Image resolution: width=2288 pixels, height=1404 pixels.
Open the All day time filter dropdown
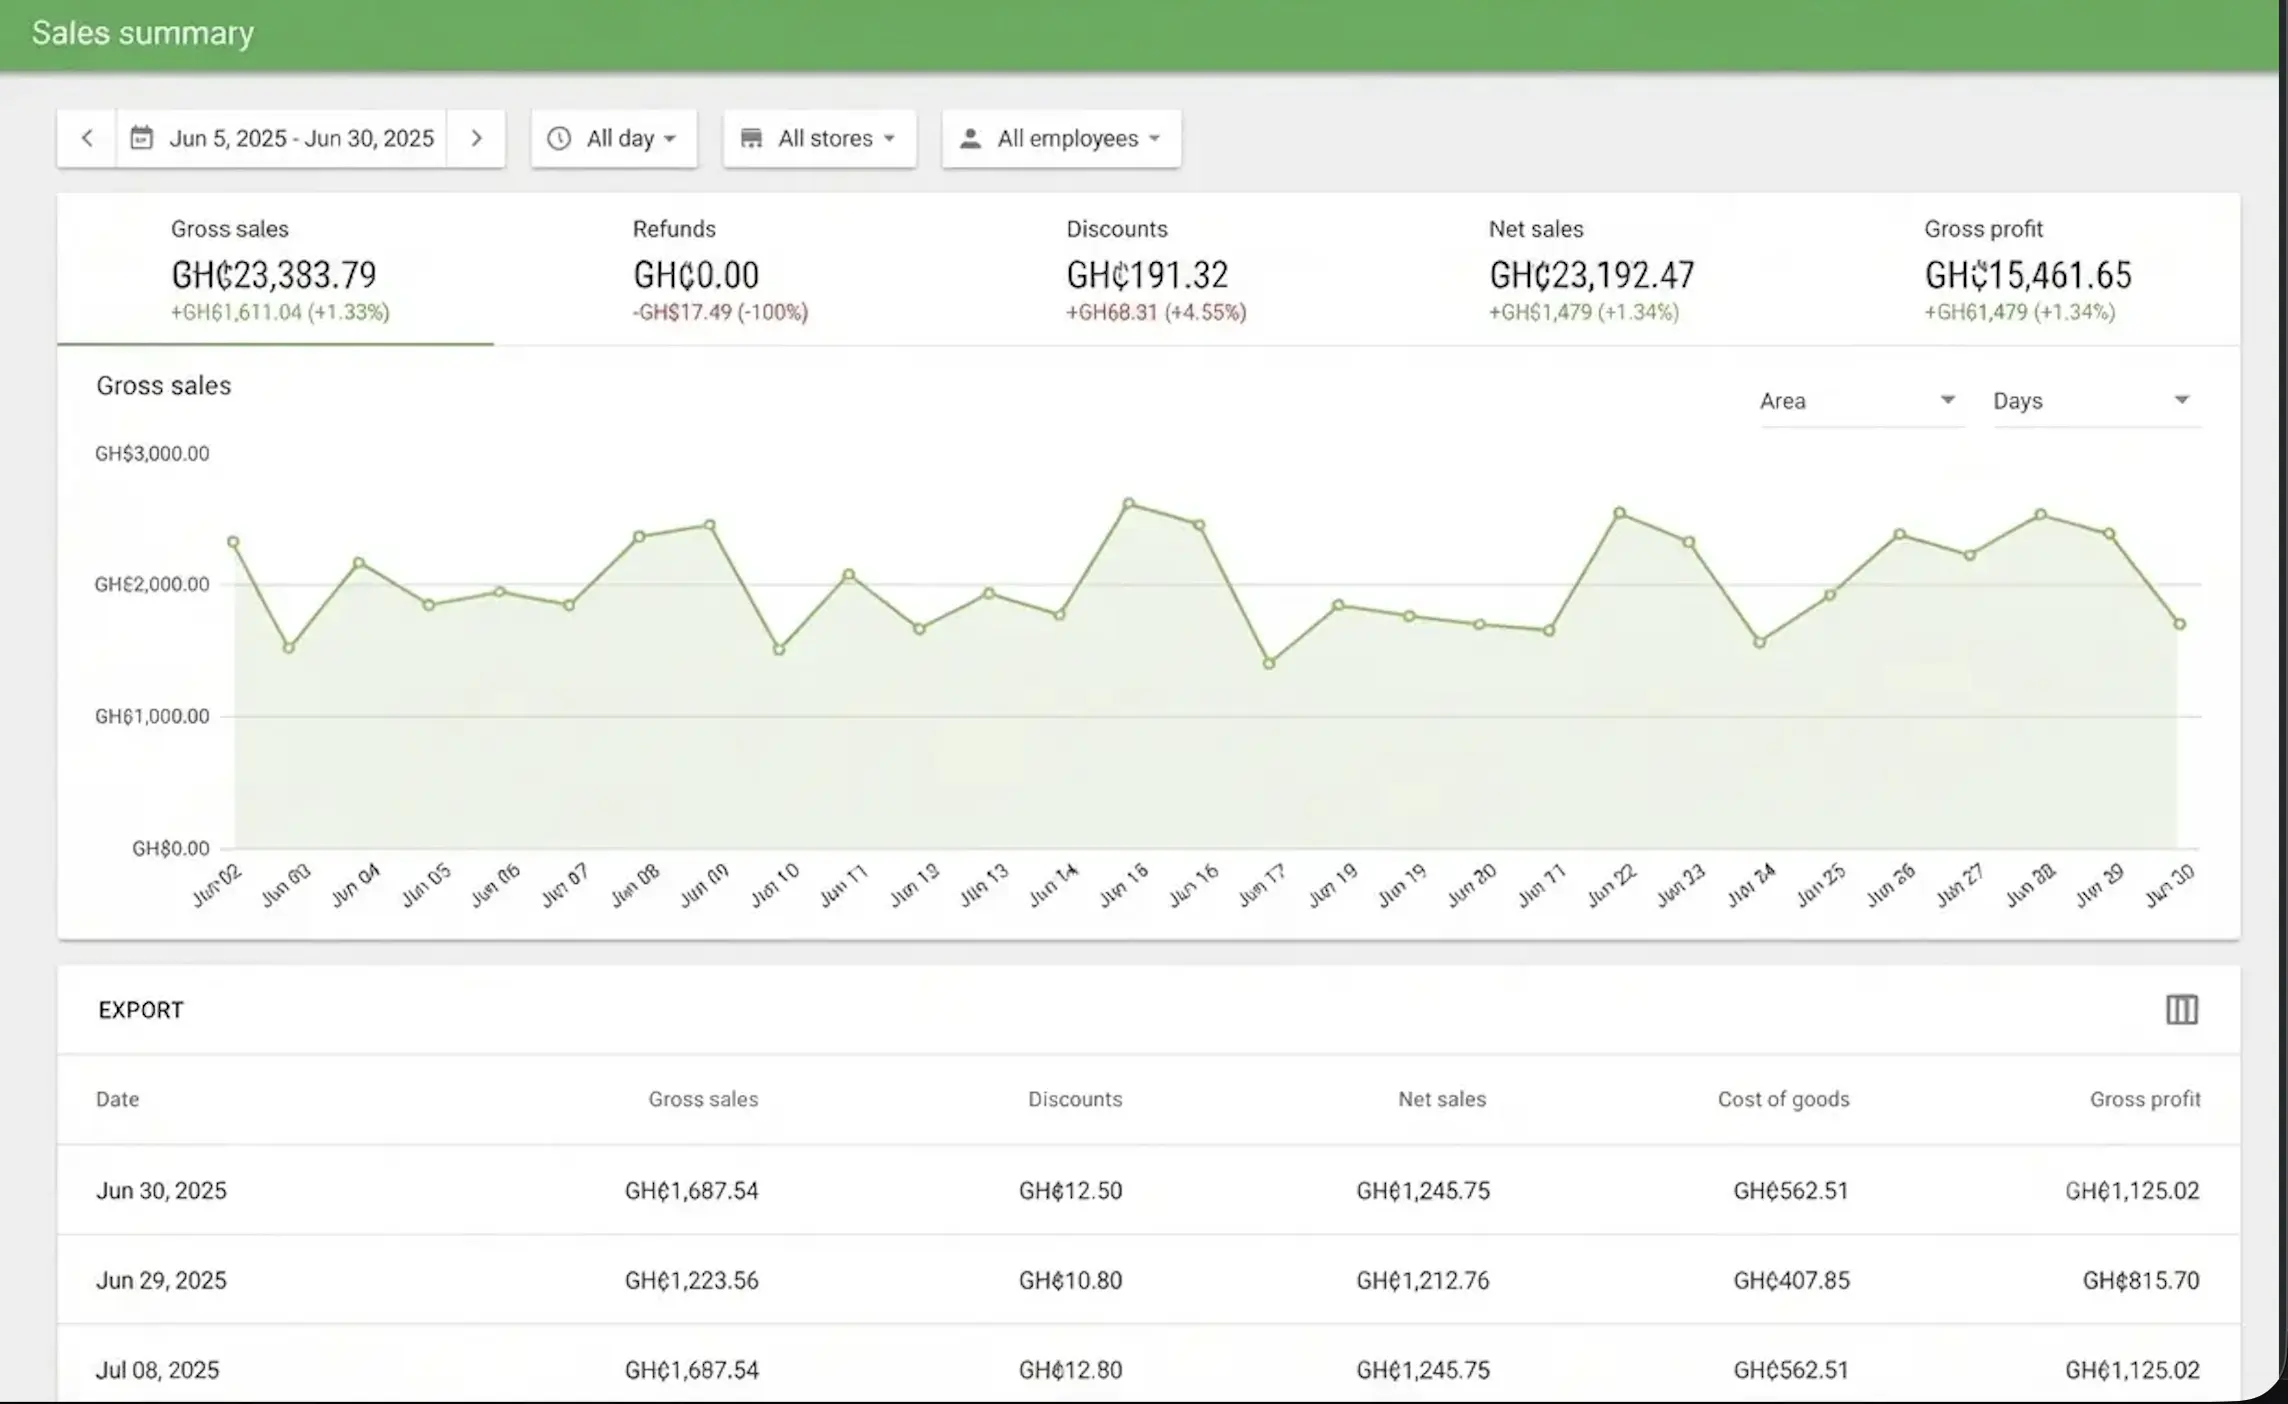tap(614, 138)
